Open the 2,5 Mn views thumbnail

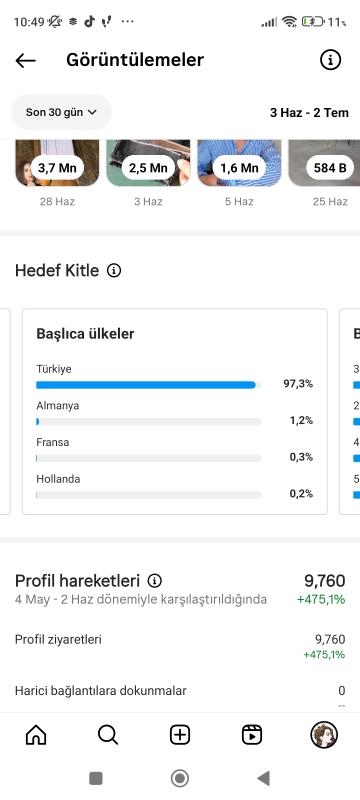click(148, 163)
